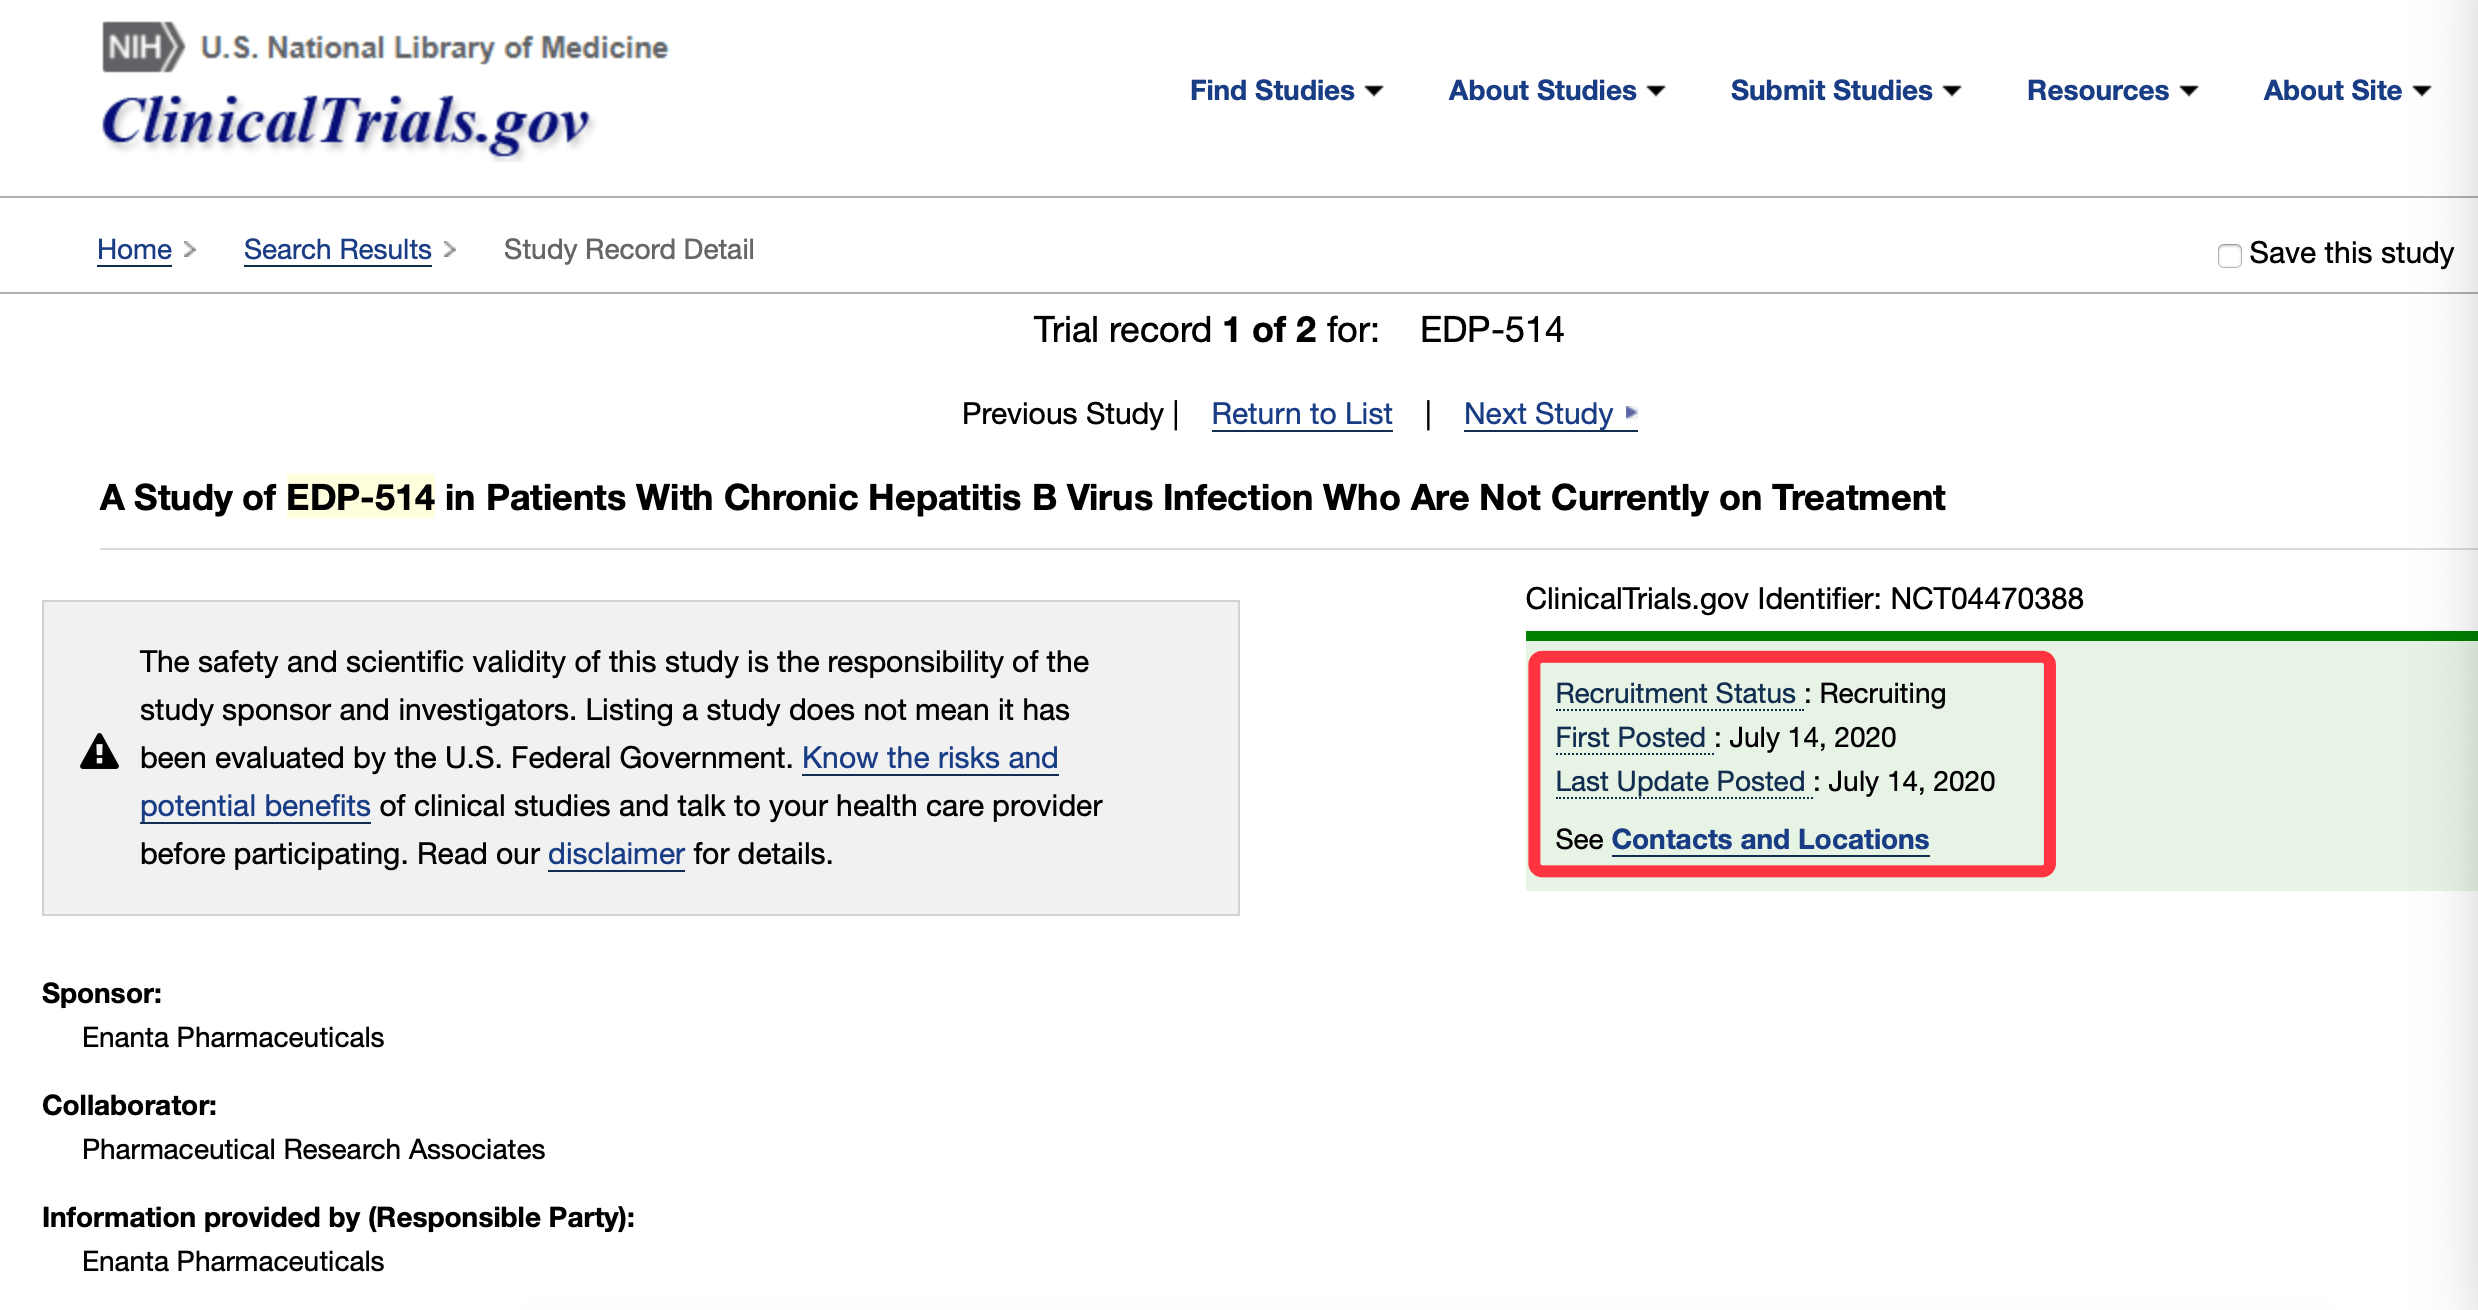Open the Resources dropdown menu

(2112, 91)
